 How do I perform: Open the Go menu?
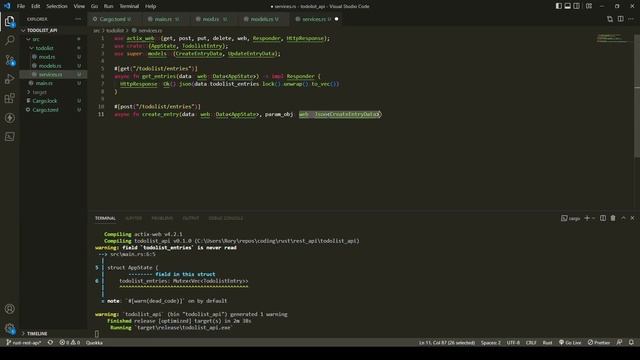(x=94, y=6)
